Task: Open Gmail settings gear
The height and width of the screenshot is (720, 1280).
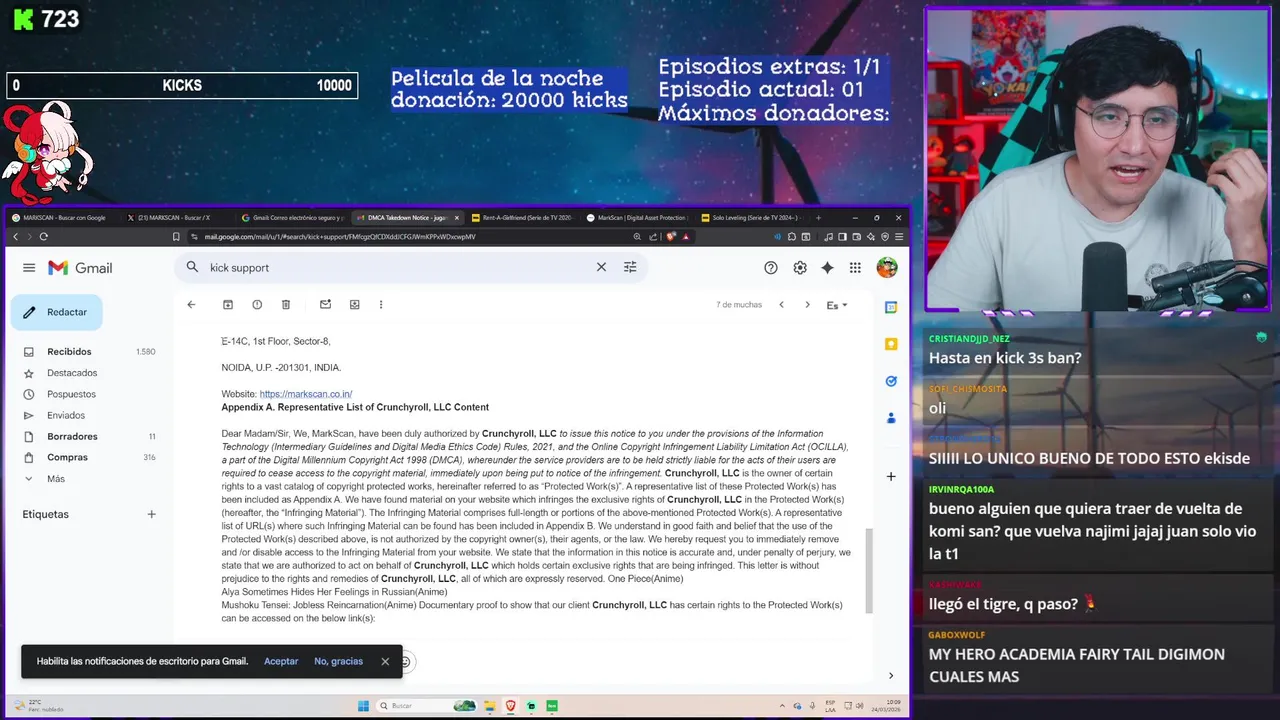Action: pos(800,268)
